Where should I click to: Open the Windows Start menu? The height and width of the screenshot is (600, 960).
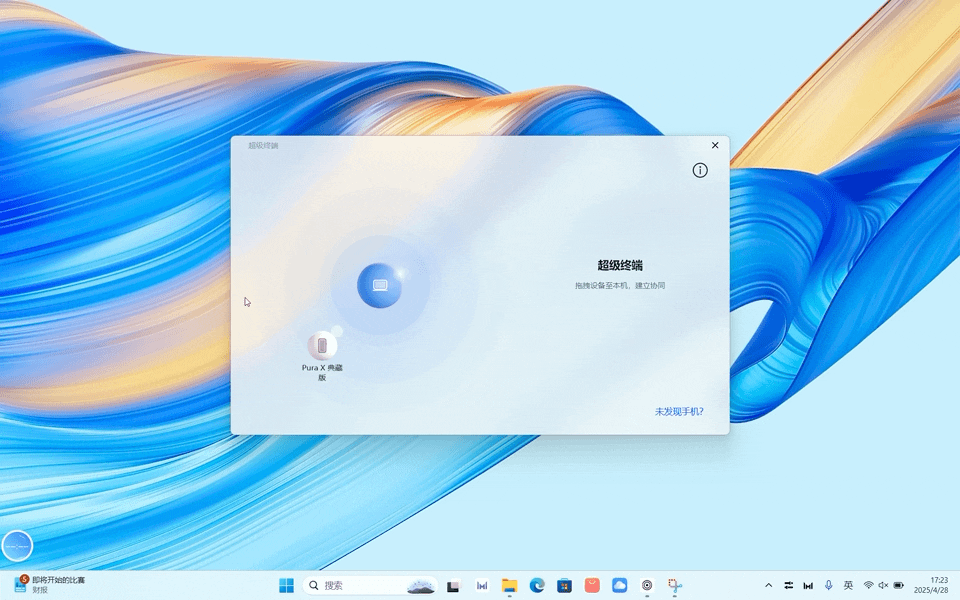click(287, 585)
